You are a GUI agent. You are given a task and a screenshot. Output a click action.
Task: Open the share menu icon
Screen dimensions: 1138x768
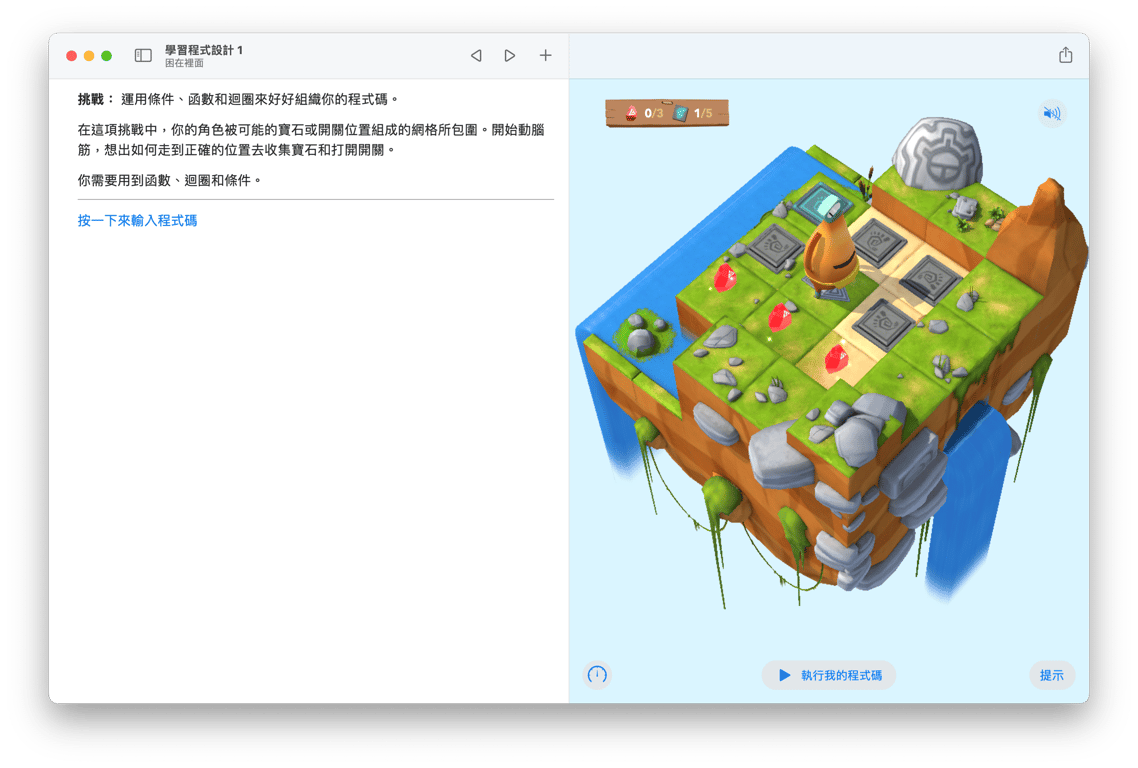(1065, 54)
